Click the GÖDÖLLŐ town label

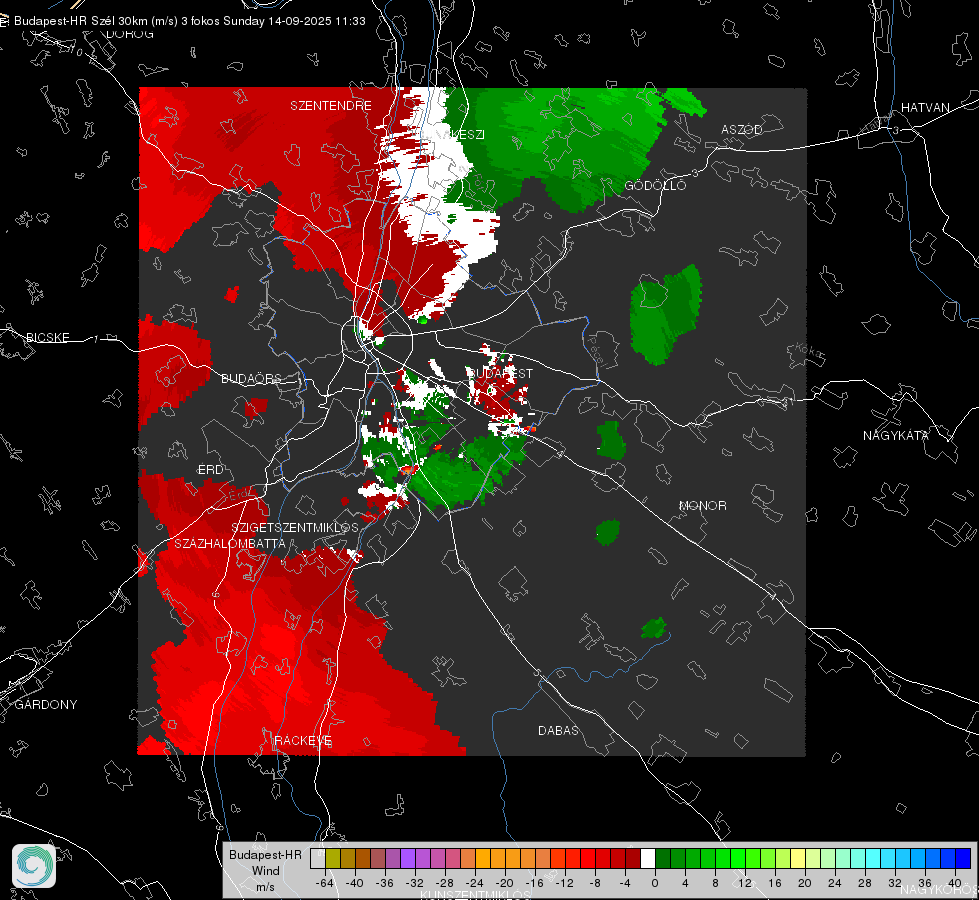655,185
